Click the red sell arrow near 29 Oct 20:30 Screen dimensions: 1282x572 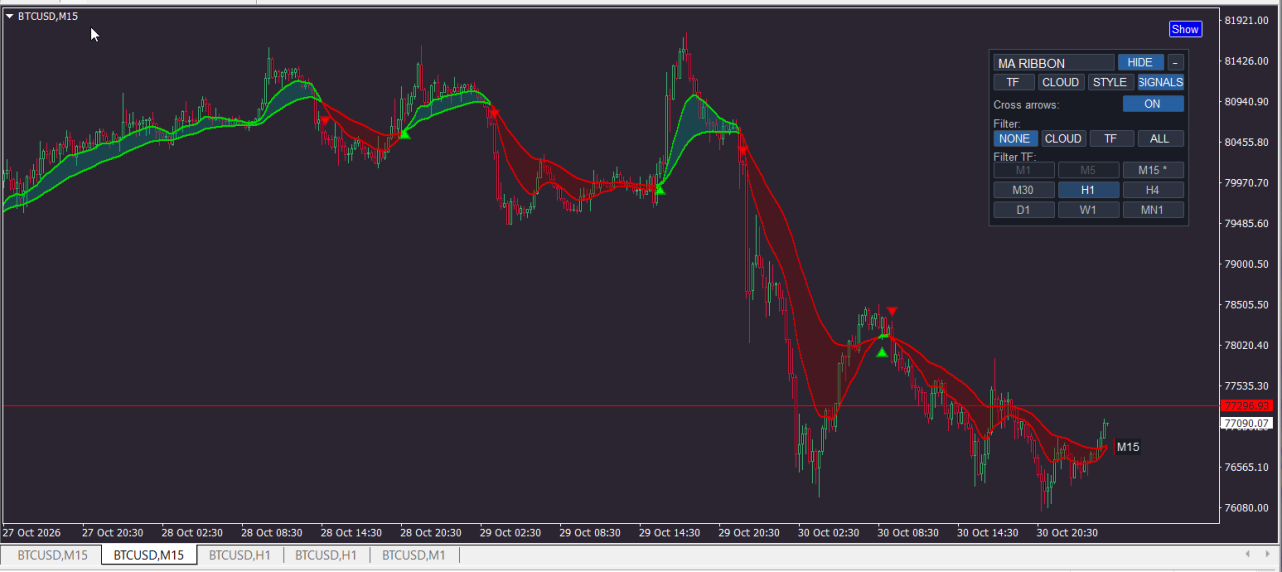point(743,149)
